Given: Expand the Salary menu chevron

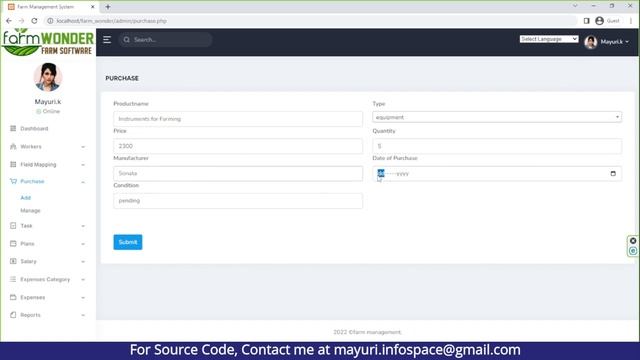Looking at the screenshot, I should tap(83, 262).
